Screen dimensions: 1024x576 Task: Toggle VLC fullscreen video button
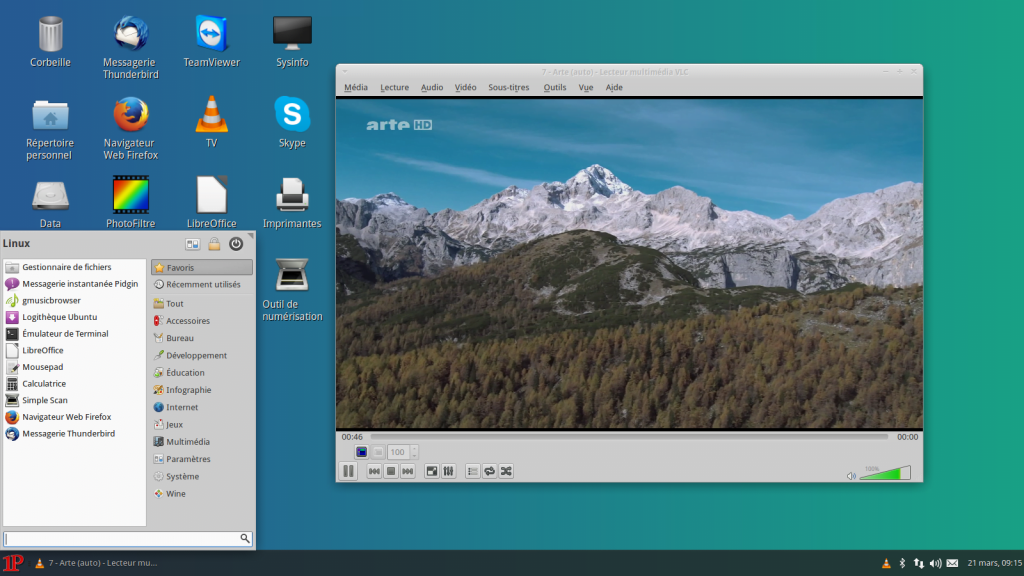(x=432, y=471)
